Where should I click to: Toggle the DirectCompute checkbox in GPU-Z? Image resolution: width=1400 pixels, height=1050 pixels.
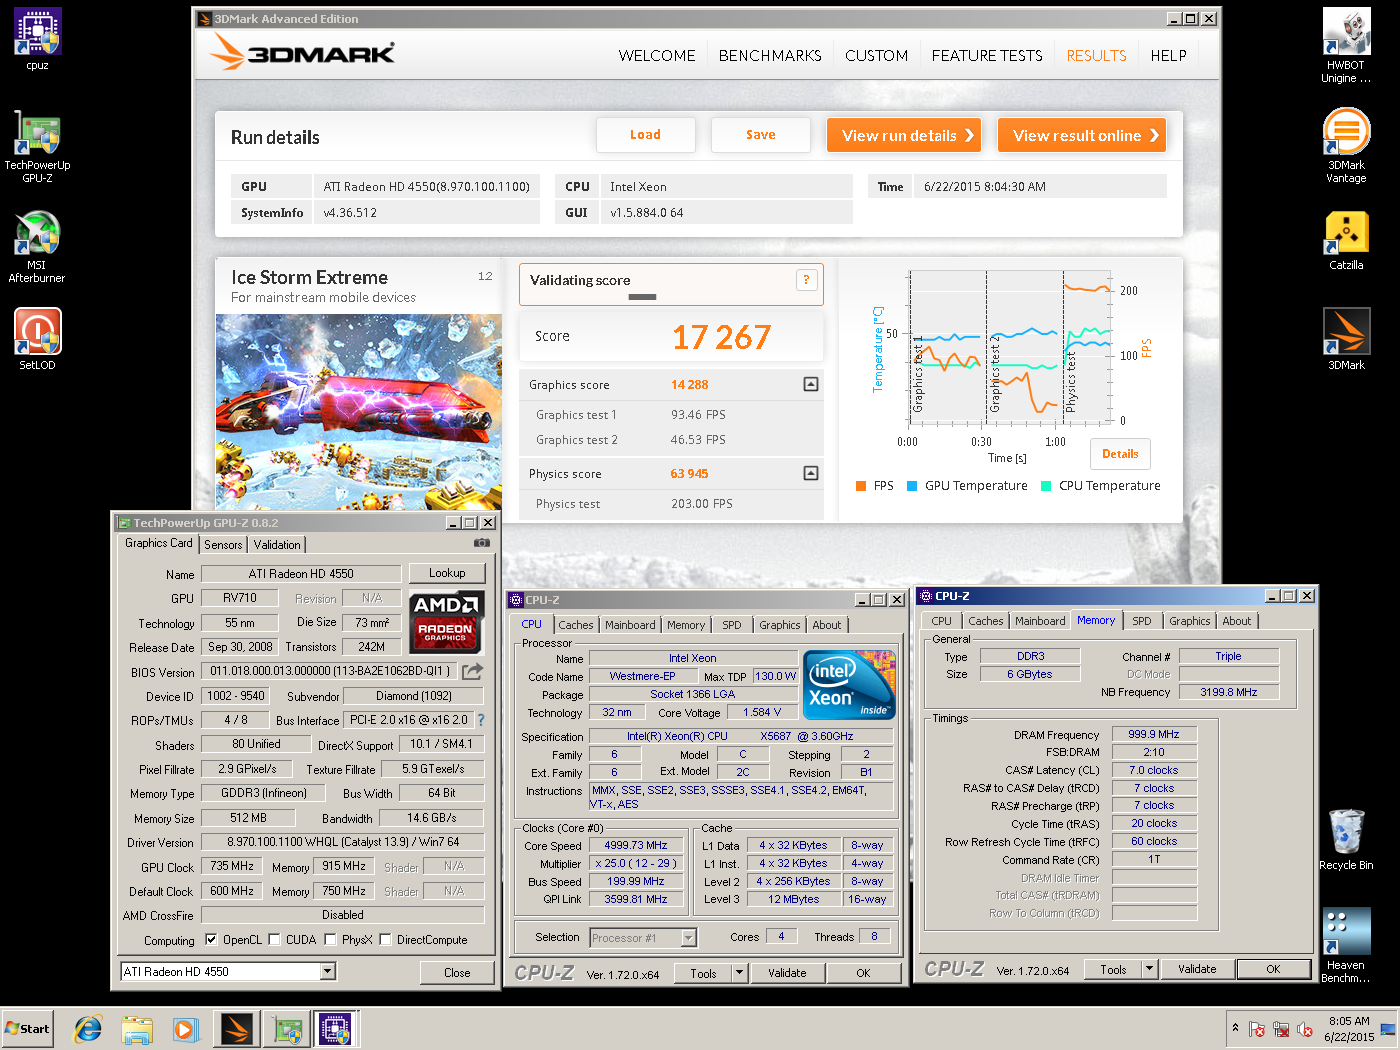coord(385,940)
